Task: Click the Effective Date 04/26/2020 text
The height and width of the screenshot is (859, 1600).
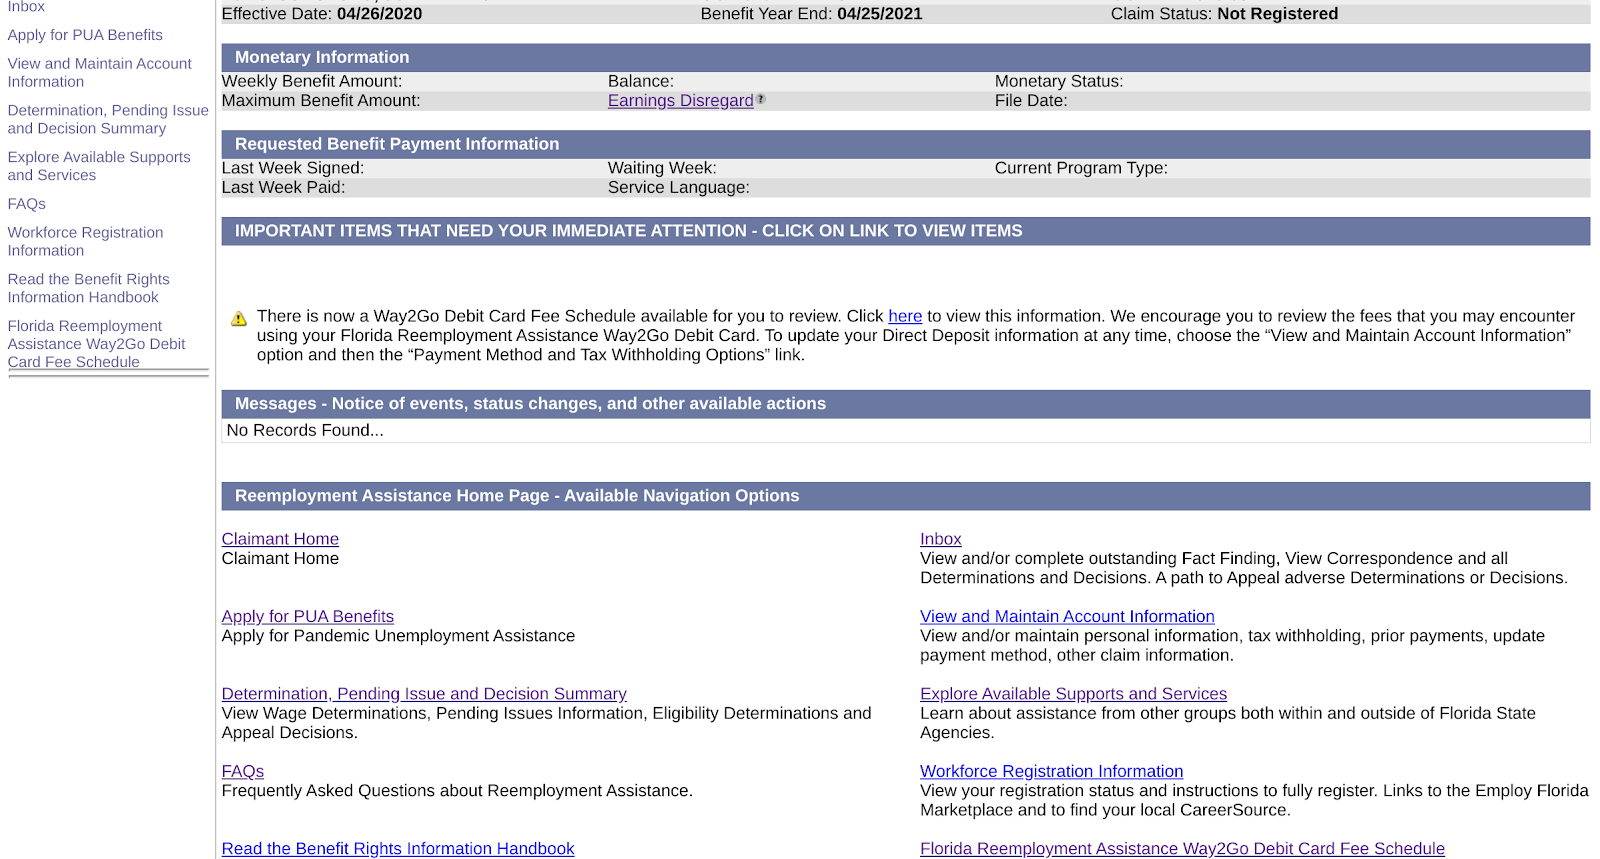Action: tap(322, 14)
